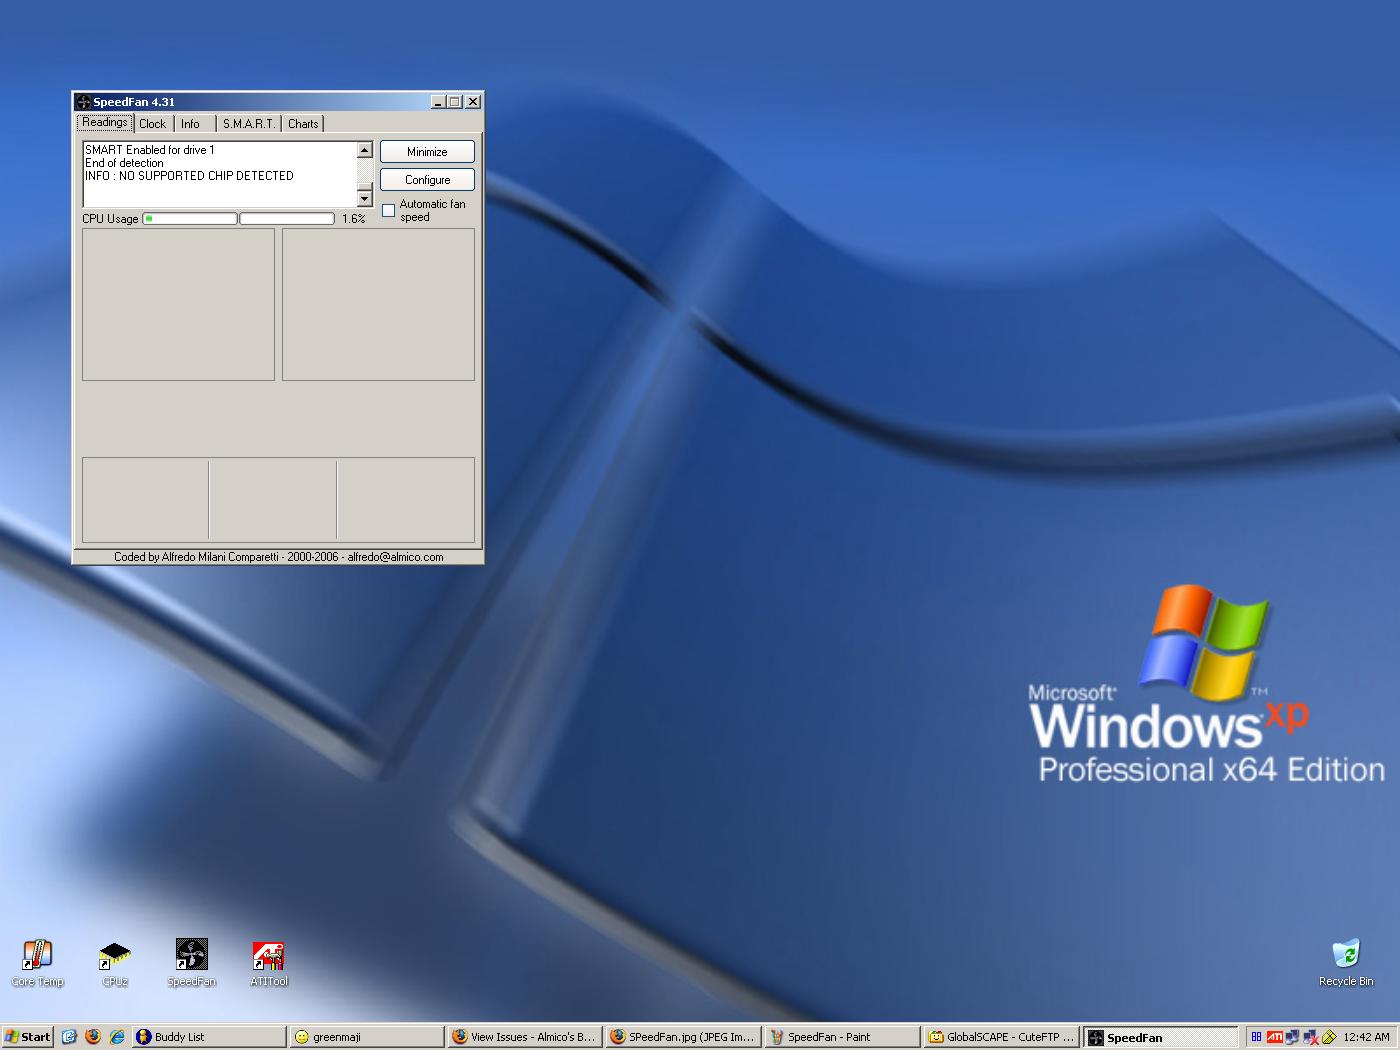Close the SpeedFan window

pos(473,102)
